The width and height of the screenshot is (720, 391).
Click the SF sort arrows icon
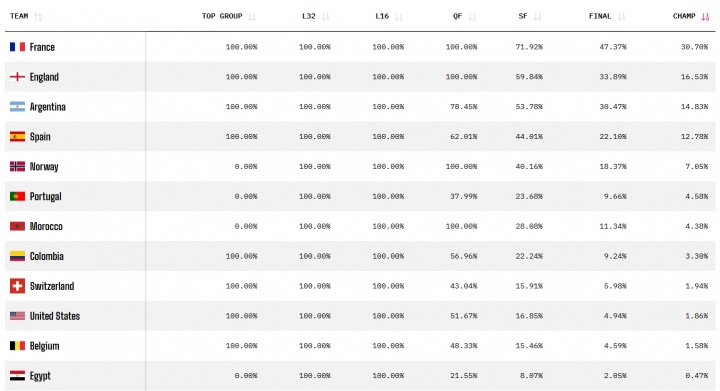(538, 17)
